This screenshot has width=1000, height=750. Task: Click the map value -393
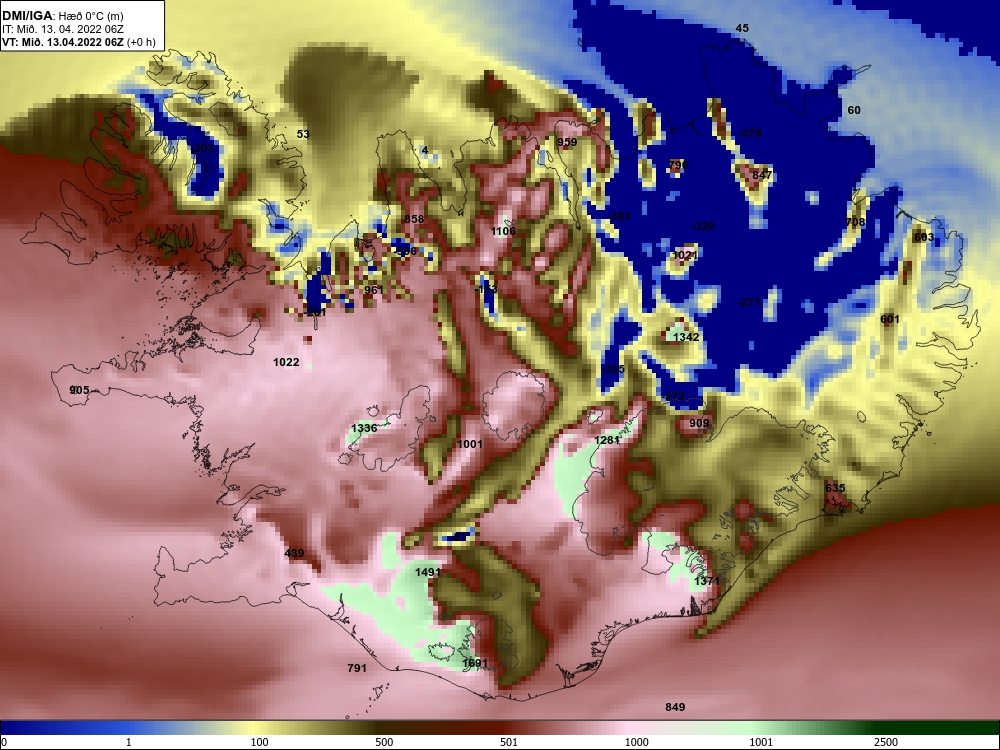click(x=619, y=216)
